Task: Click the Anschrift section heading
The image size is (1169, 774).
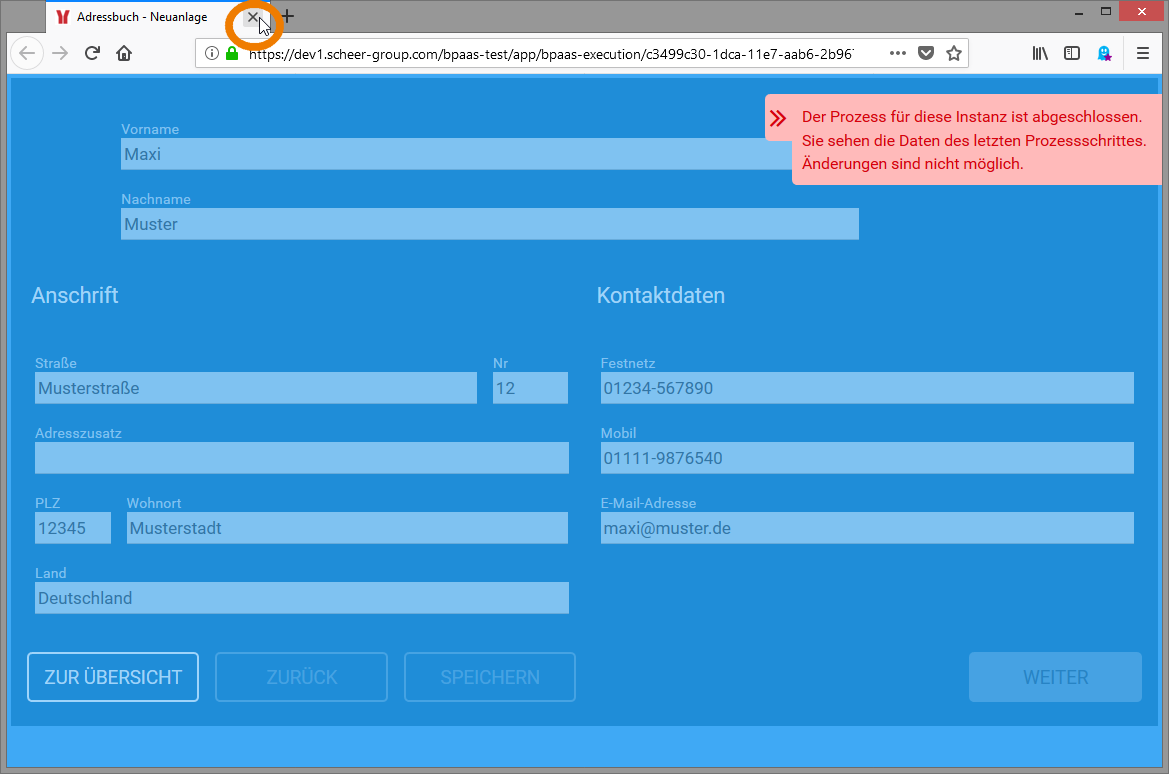Action: click(x=75, y=295)
